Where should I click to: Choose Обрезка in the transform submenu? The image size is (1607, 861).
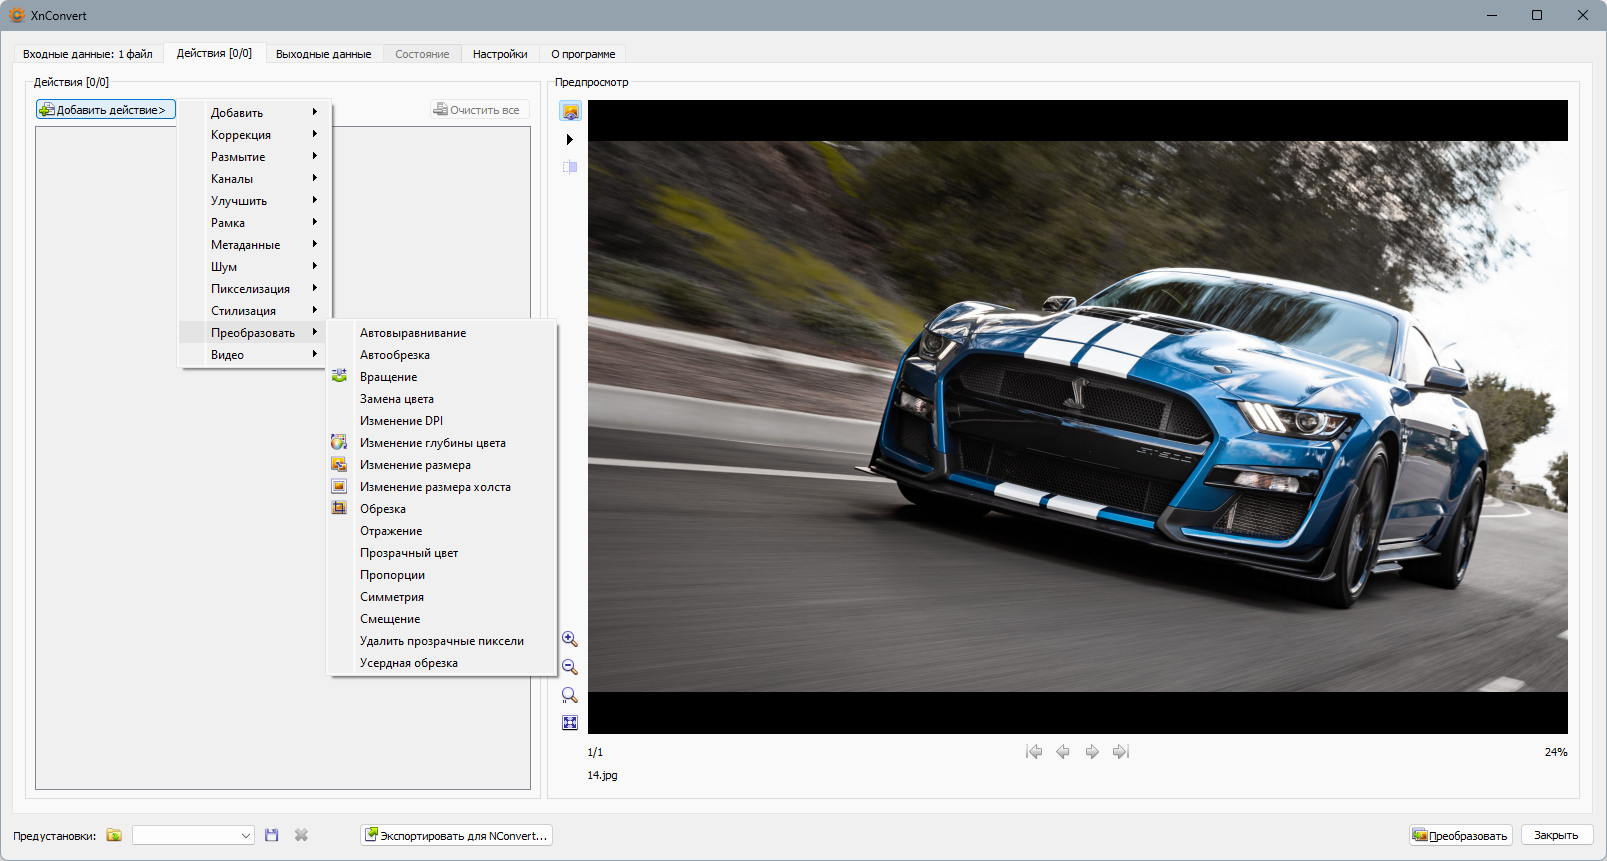[x=383, y=509]
